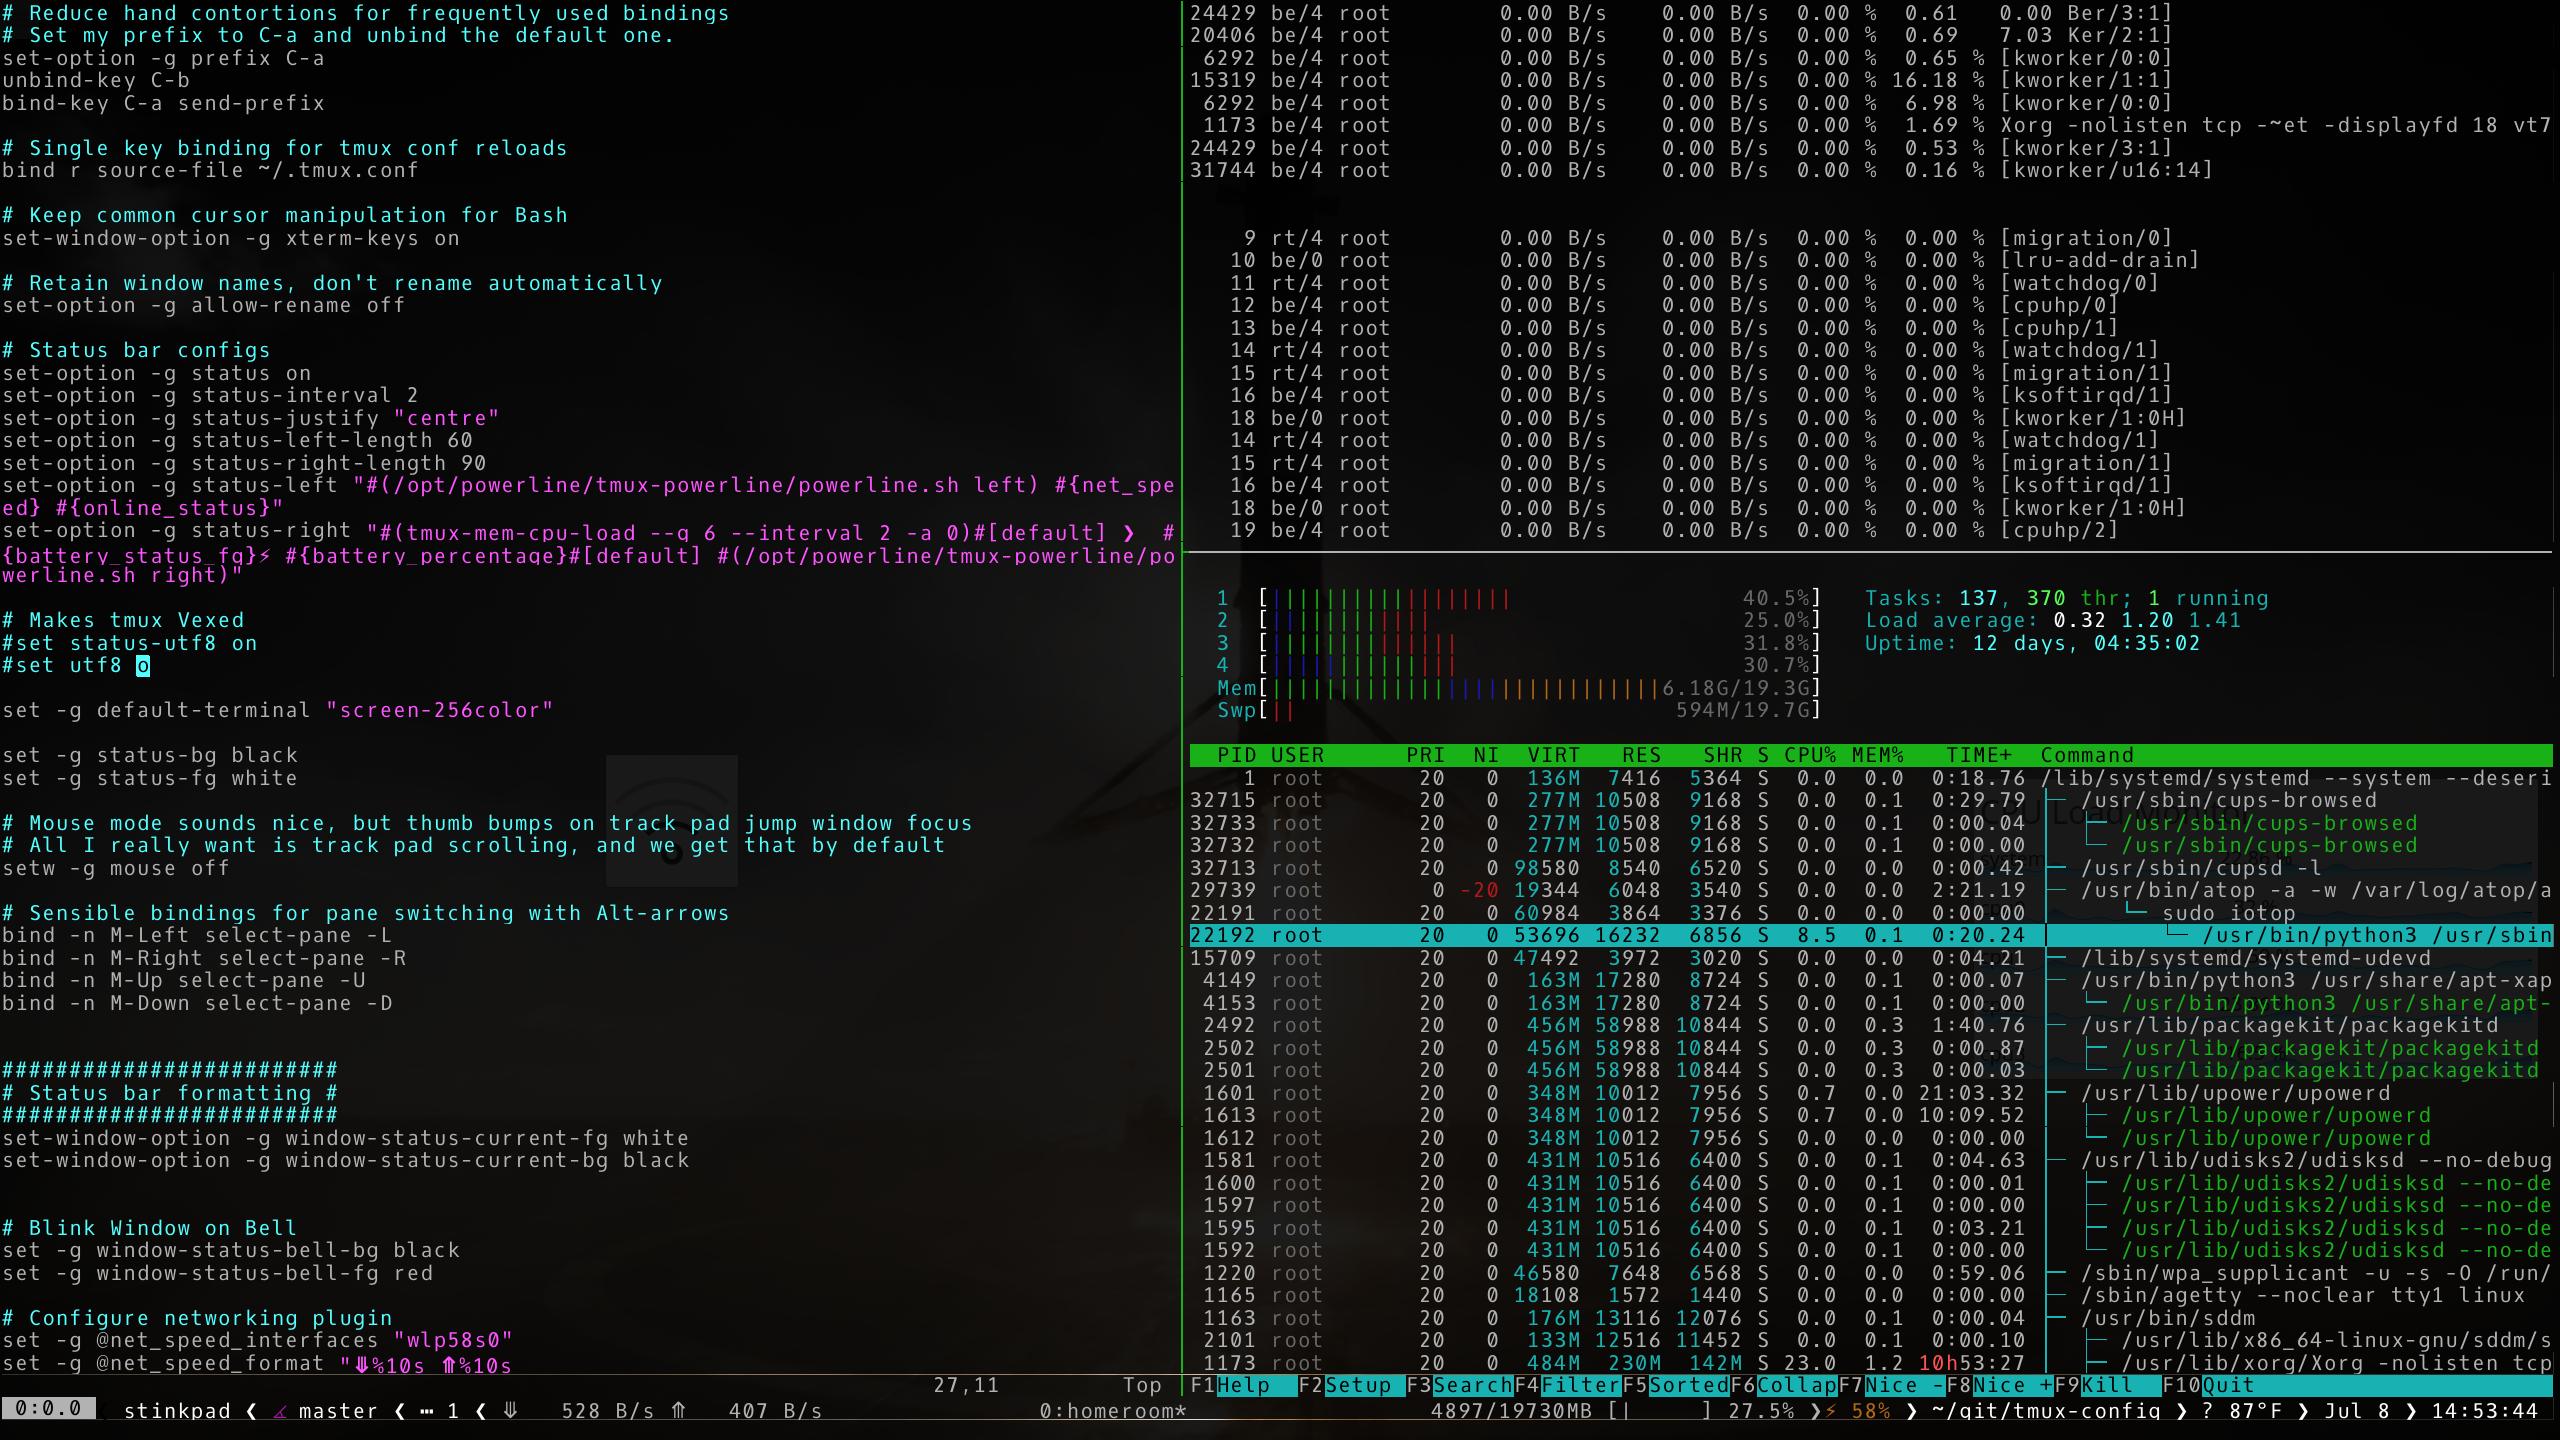
Task: Collapse the cups-browsed process tree branch
Action: pos(2058,801)
